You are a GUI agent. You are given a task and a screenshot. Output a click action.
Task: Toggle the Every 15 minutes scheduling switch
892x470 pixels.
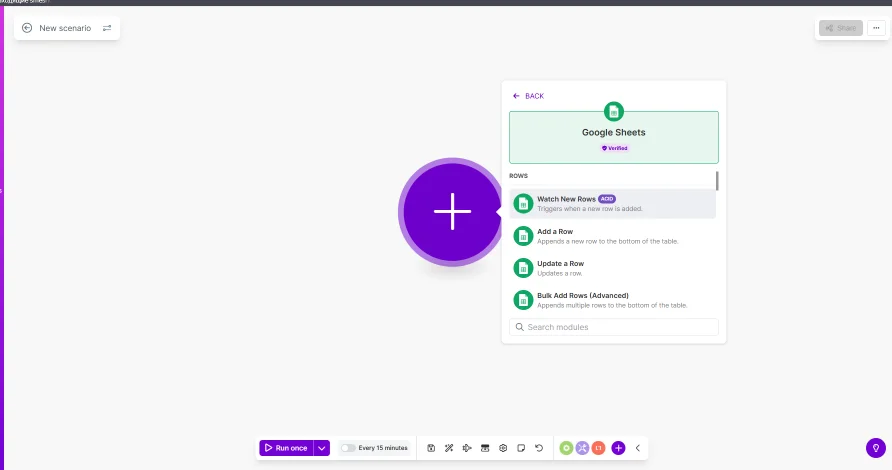tap(348, 448)
